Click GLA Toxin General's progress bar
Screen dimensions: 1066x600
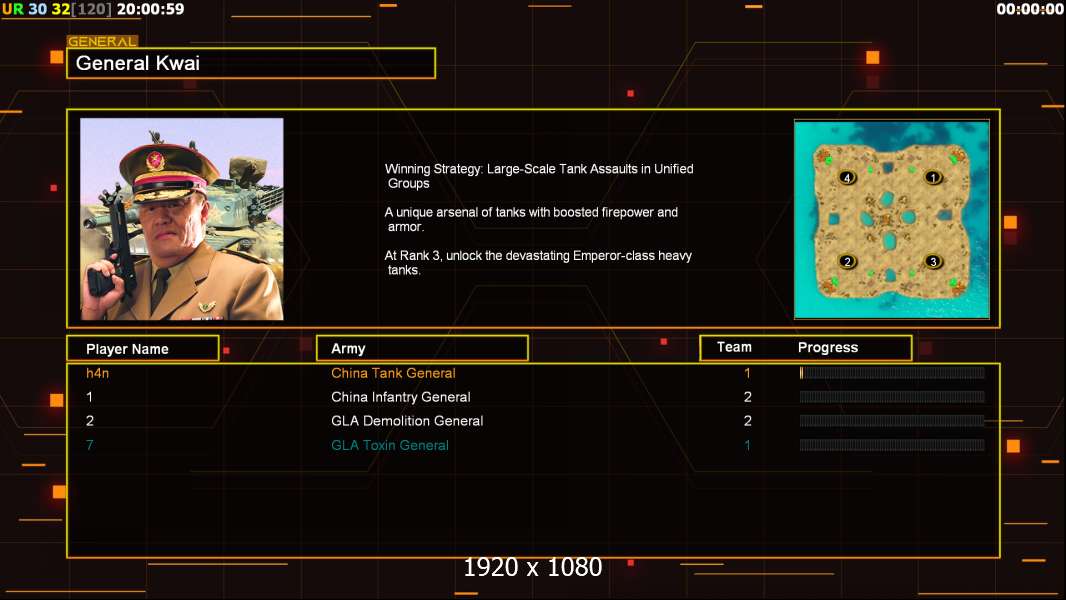892,445
